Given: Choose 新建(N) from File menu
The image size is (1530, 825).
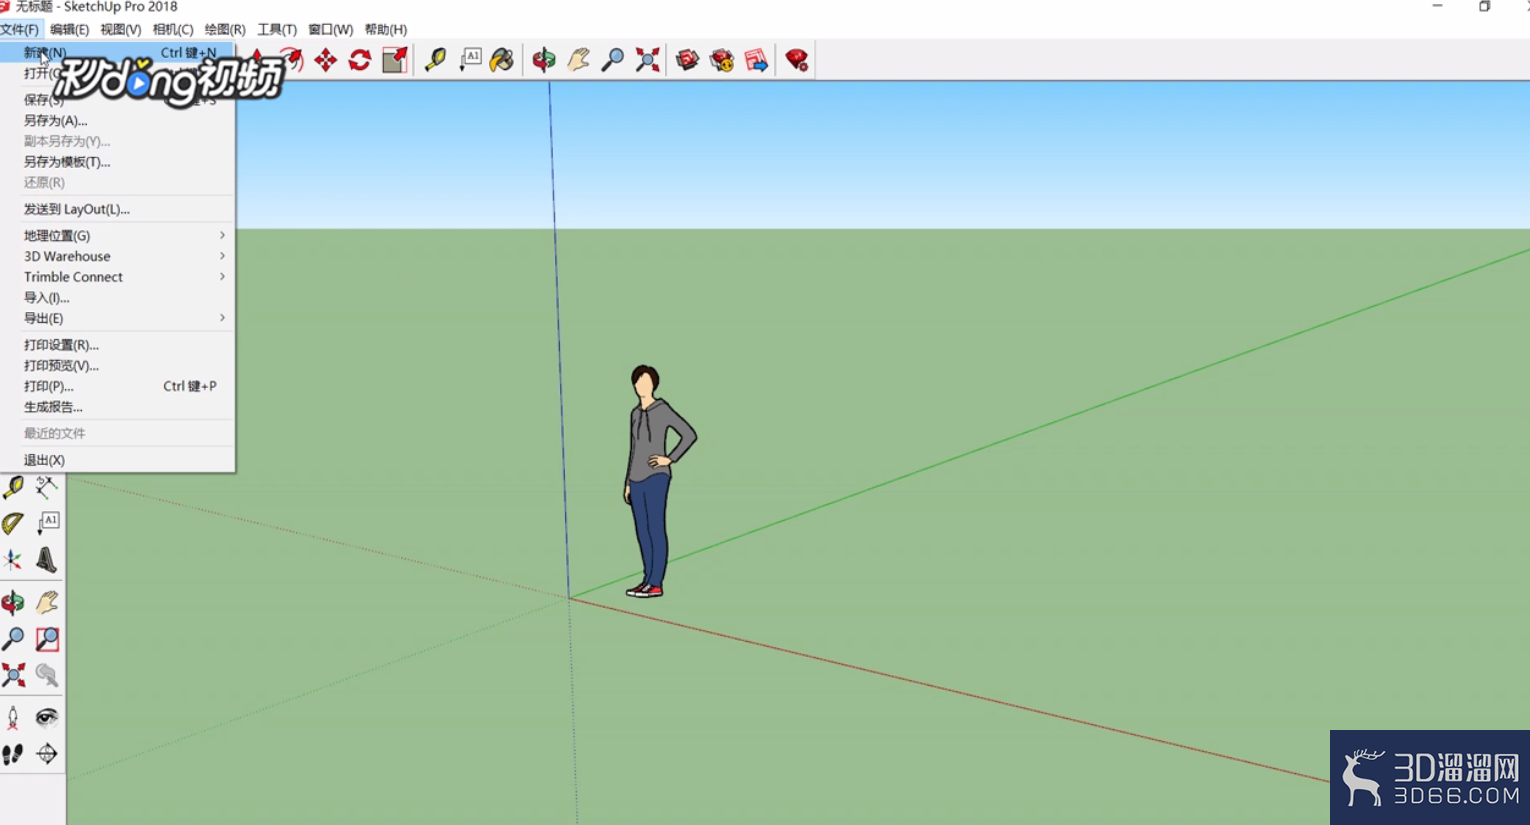Looking at the screenshot, I should click(118, 52).
